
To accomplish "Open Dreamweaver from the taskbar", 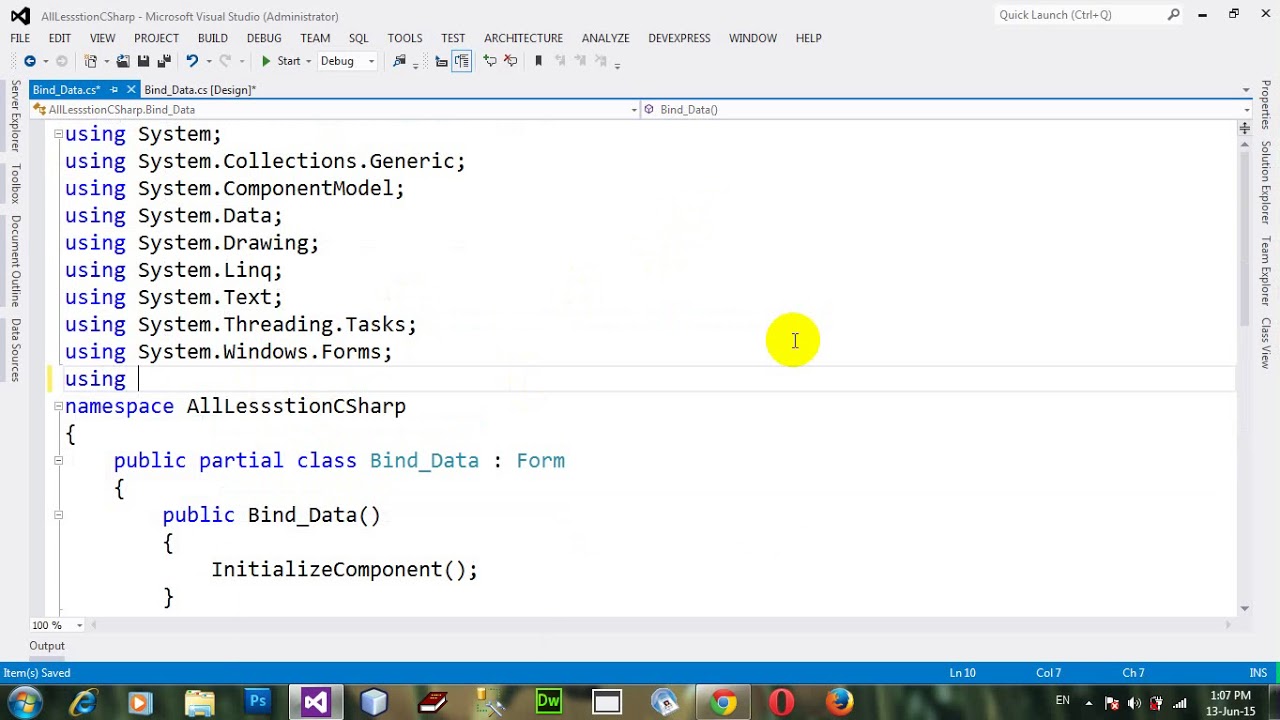I will click(548, 702).
